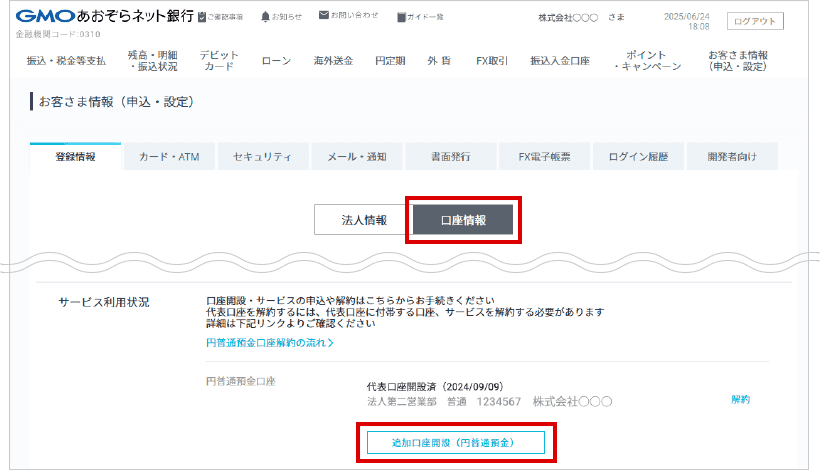Select the 口座情報 toggle button
The image size is (820, 470).
tap(463, 220)
